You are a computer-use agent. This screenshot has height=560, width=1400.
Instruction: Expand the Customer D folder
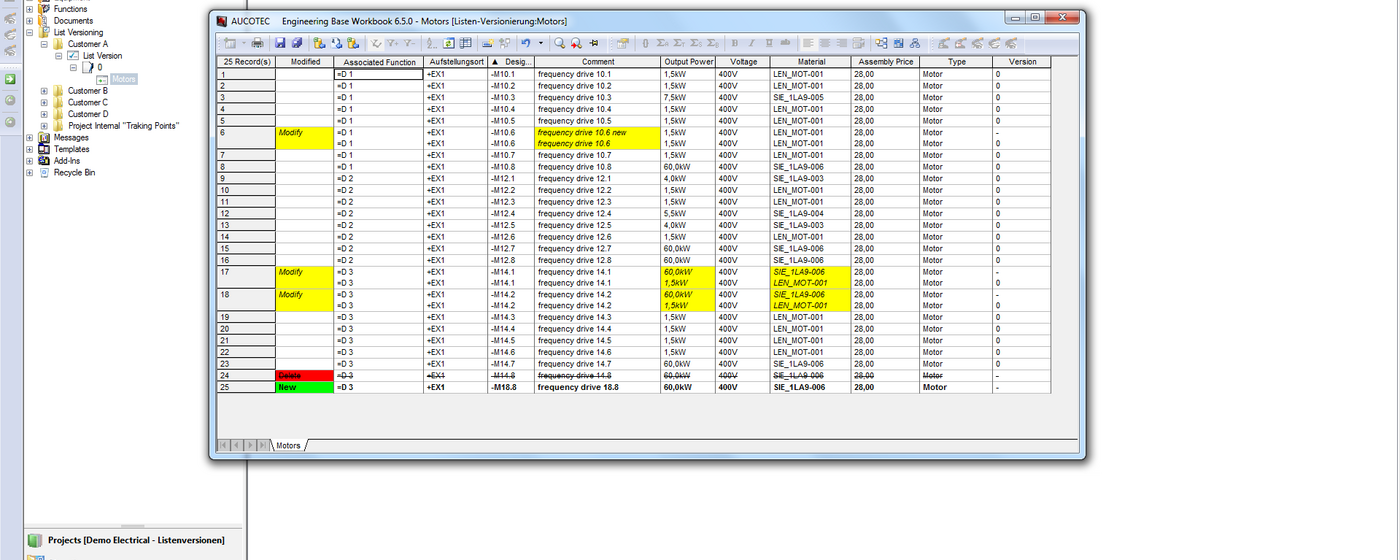44,114
